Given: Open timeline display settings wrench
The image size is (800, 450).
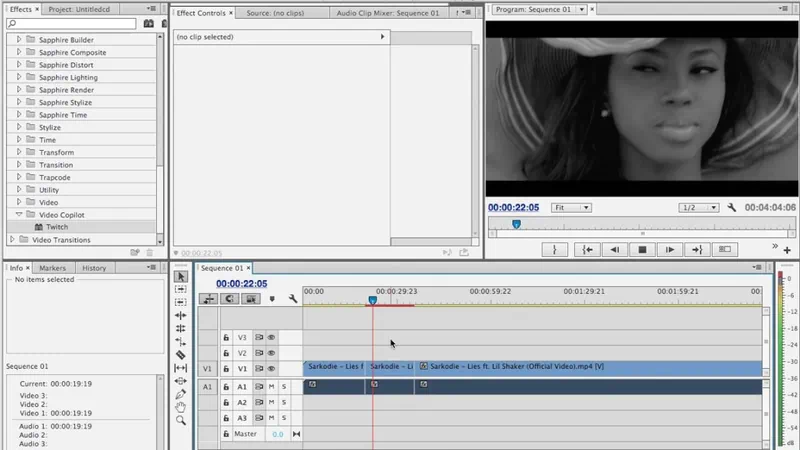Looking at the screenshot, I should coord(293,298).
